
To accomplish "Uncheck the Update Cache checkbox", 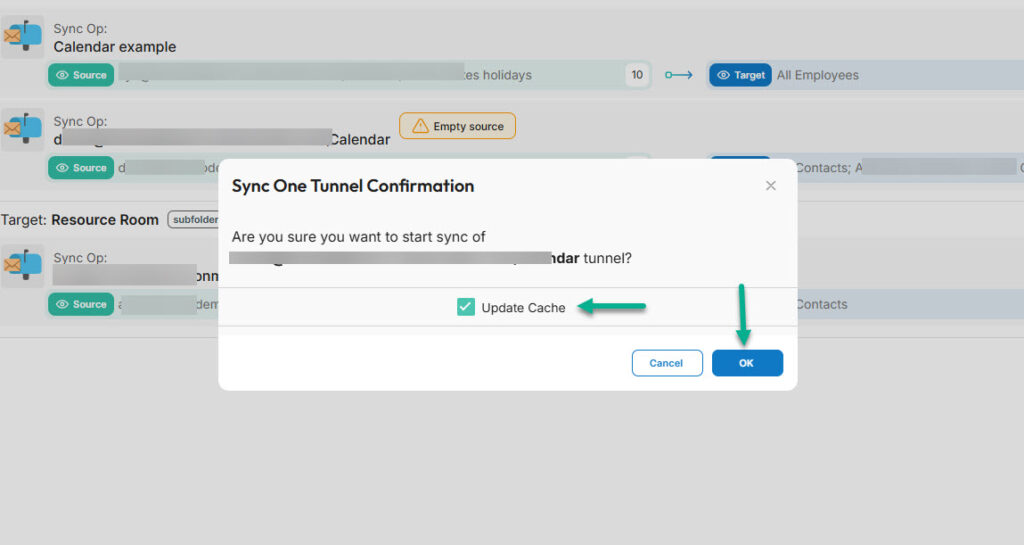I will click(466, 307).
